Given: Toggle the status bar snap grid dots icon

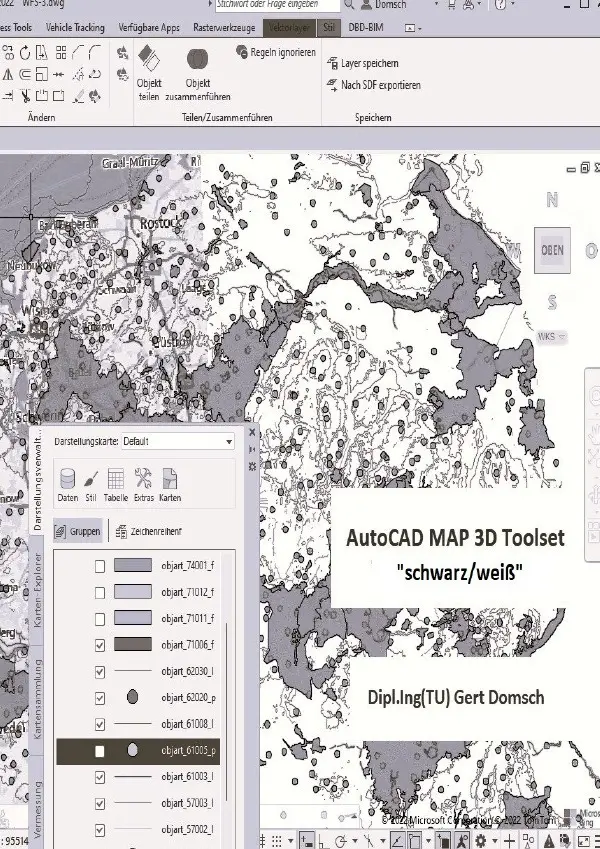Looking at the screenshot, I should (277, 841).
